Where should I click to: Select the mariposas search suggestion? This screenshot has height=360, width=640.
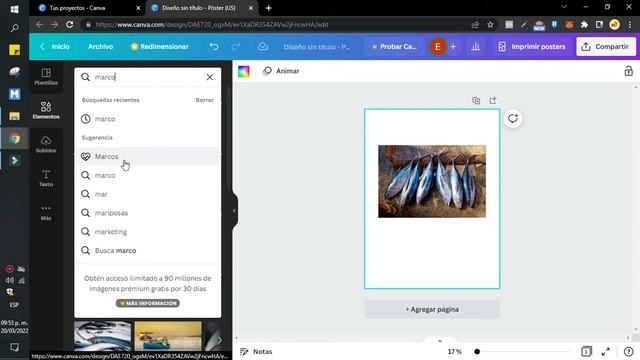tap(148, 213)
